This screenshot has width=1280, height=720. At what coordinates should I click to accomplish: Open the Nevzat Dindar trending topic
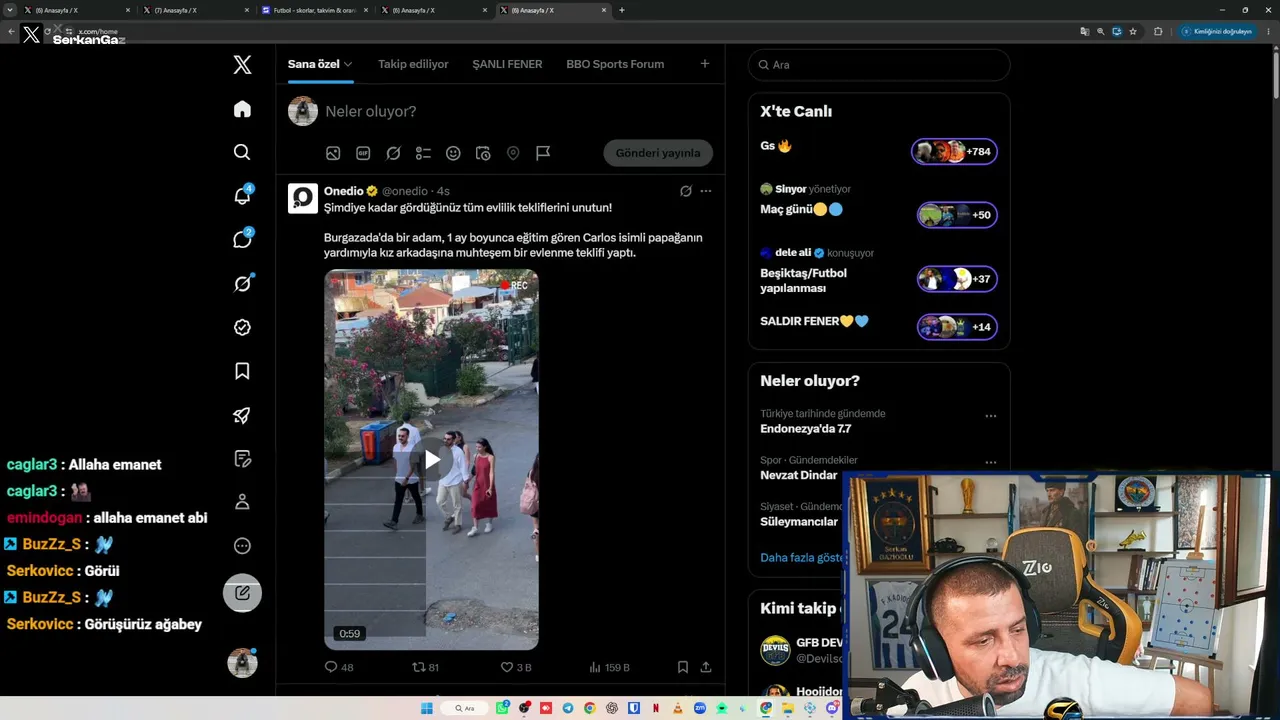(x=798, y=475)
